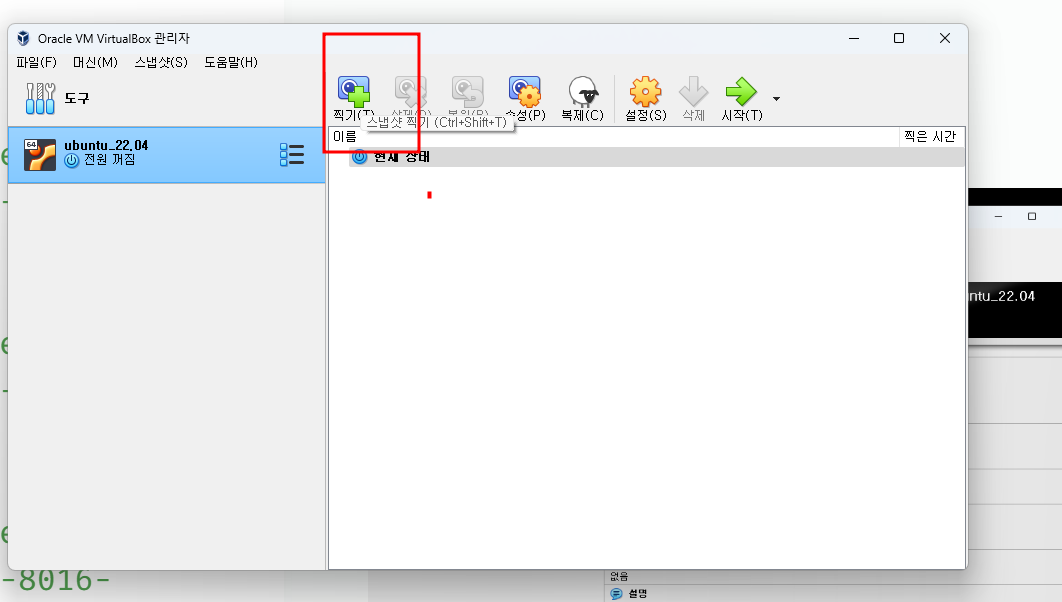Screen dimensions: 1062x602
Task: Open the 도움말(H) menu
Action: tap(231, 62)
